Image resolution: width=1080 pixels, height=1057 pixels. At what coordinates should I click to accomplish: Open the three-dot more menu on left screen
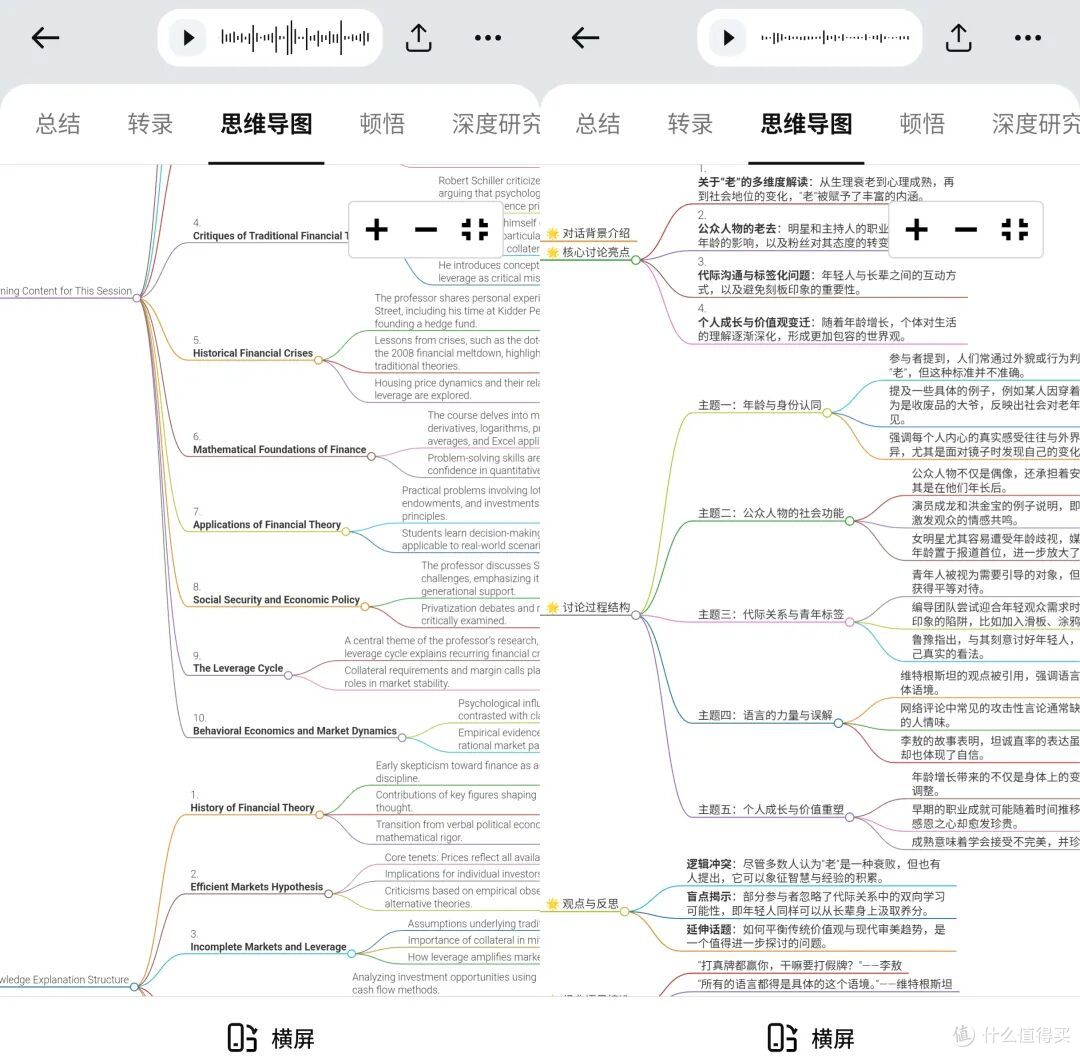tap(488, 38)
